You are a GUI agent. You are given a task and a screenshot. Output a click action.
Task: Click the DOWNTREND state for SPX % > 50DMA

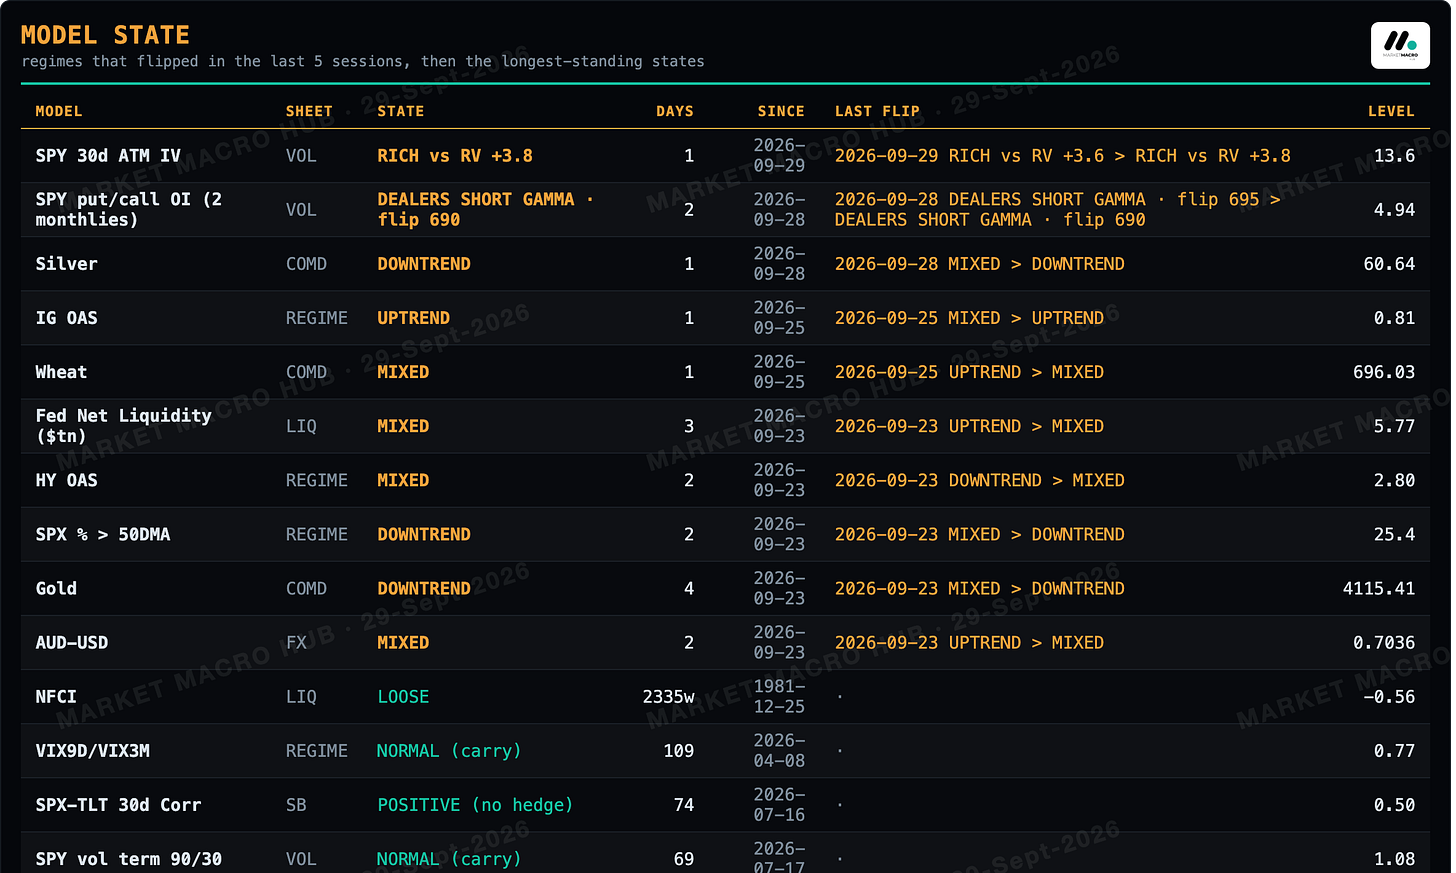coord(424,534)
